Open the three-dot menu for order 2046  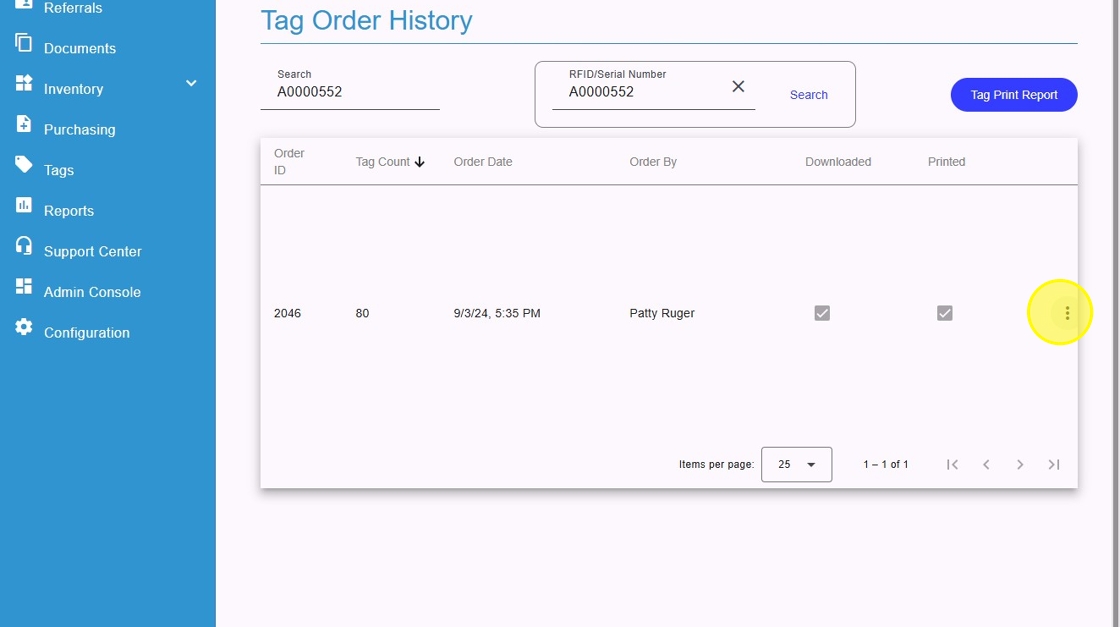coord(1067,313)
